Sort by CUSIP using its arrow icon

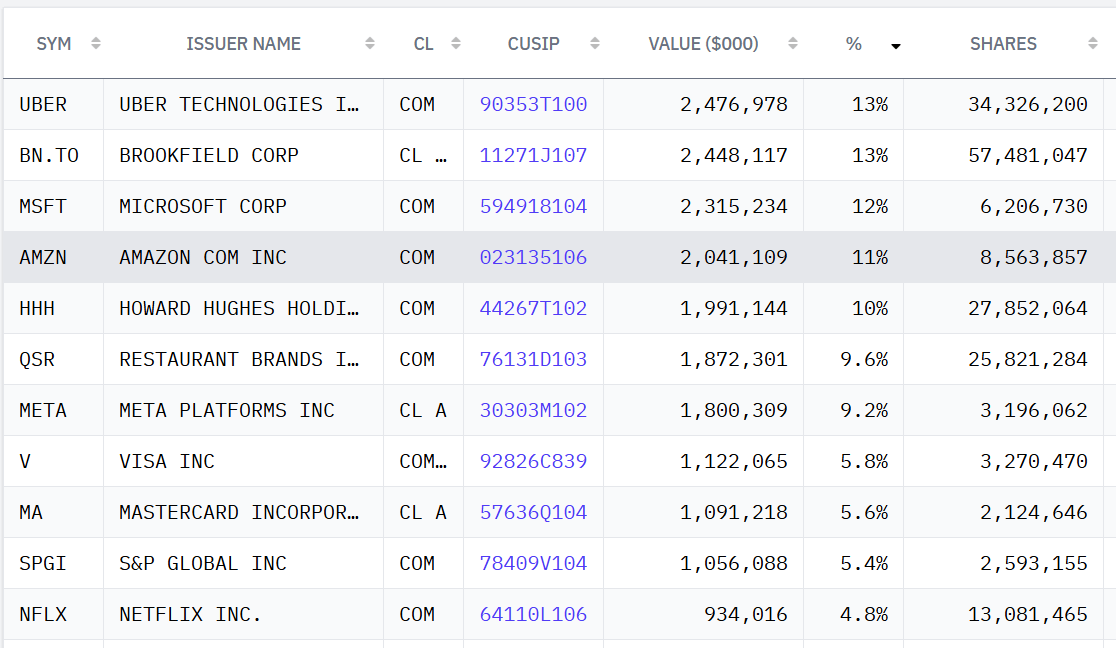pyautogui.click(x=594, y=43)
